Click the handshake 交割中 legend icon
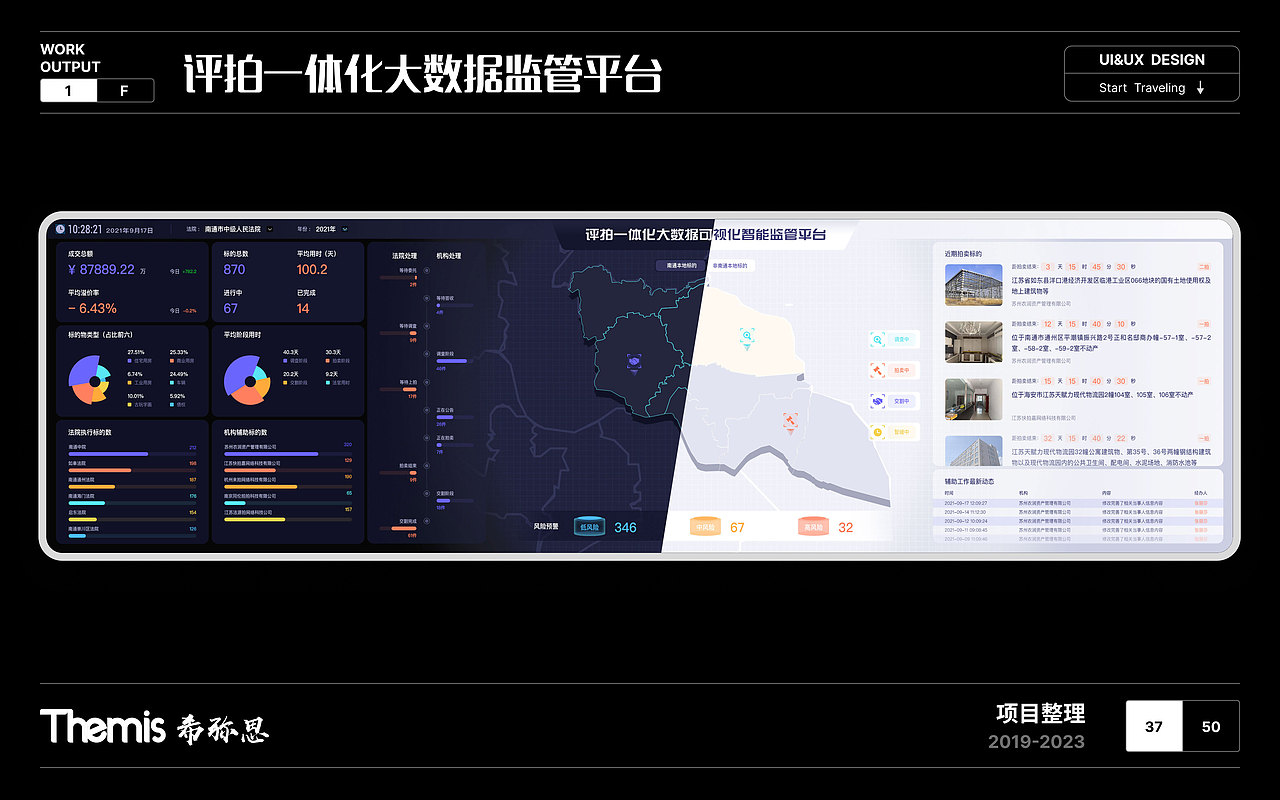The height and width of the screenshot is (800, 1280). (x=877, y=400)
